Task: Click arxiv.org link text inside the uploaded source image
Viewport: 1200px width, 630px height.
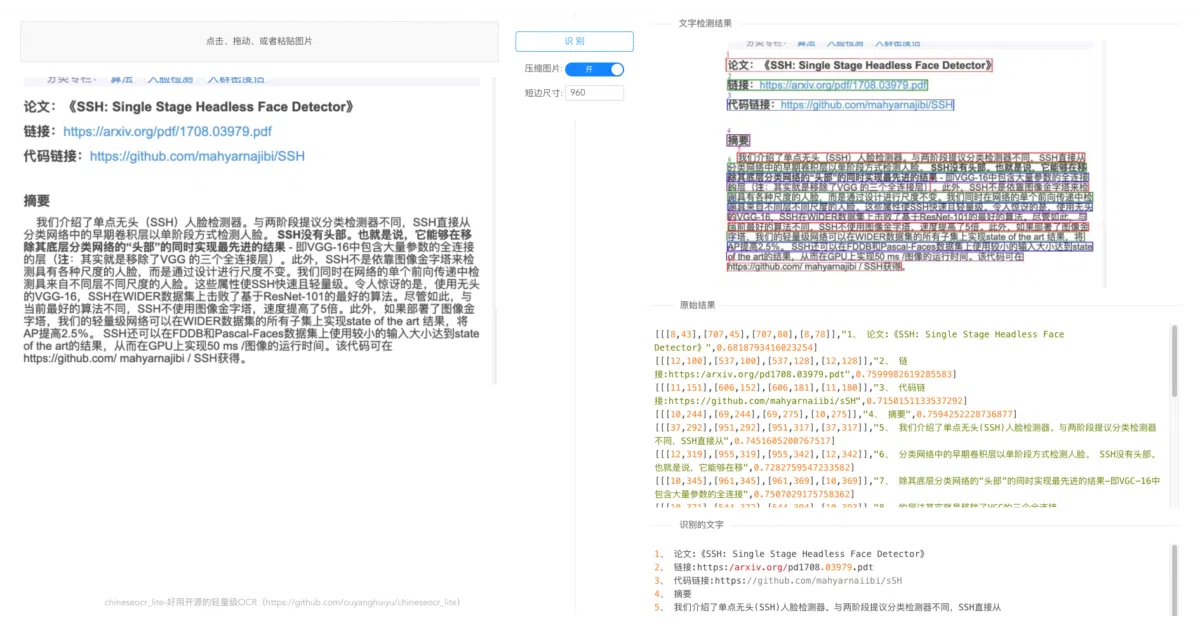Action: [x=167, y=131]
